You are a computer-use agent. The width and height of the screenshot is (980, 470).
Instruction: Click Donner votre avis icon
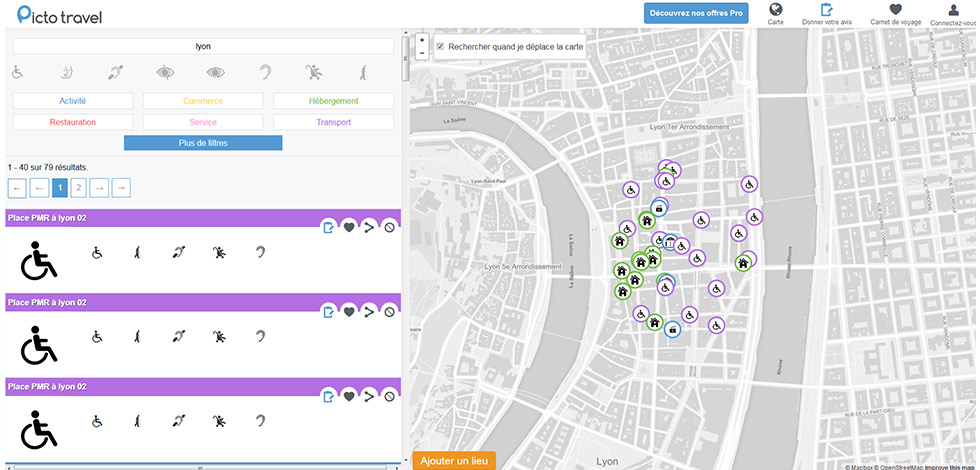827,11
